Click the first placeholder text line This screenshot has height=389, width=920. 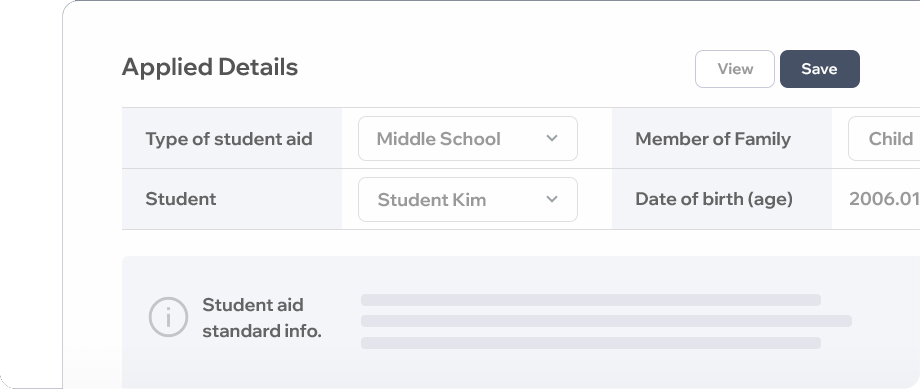coord(591,300)
